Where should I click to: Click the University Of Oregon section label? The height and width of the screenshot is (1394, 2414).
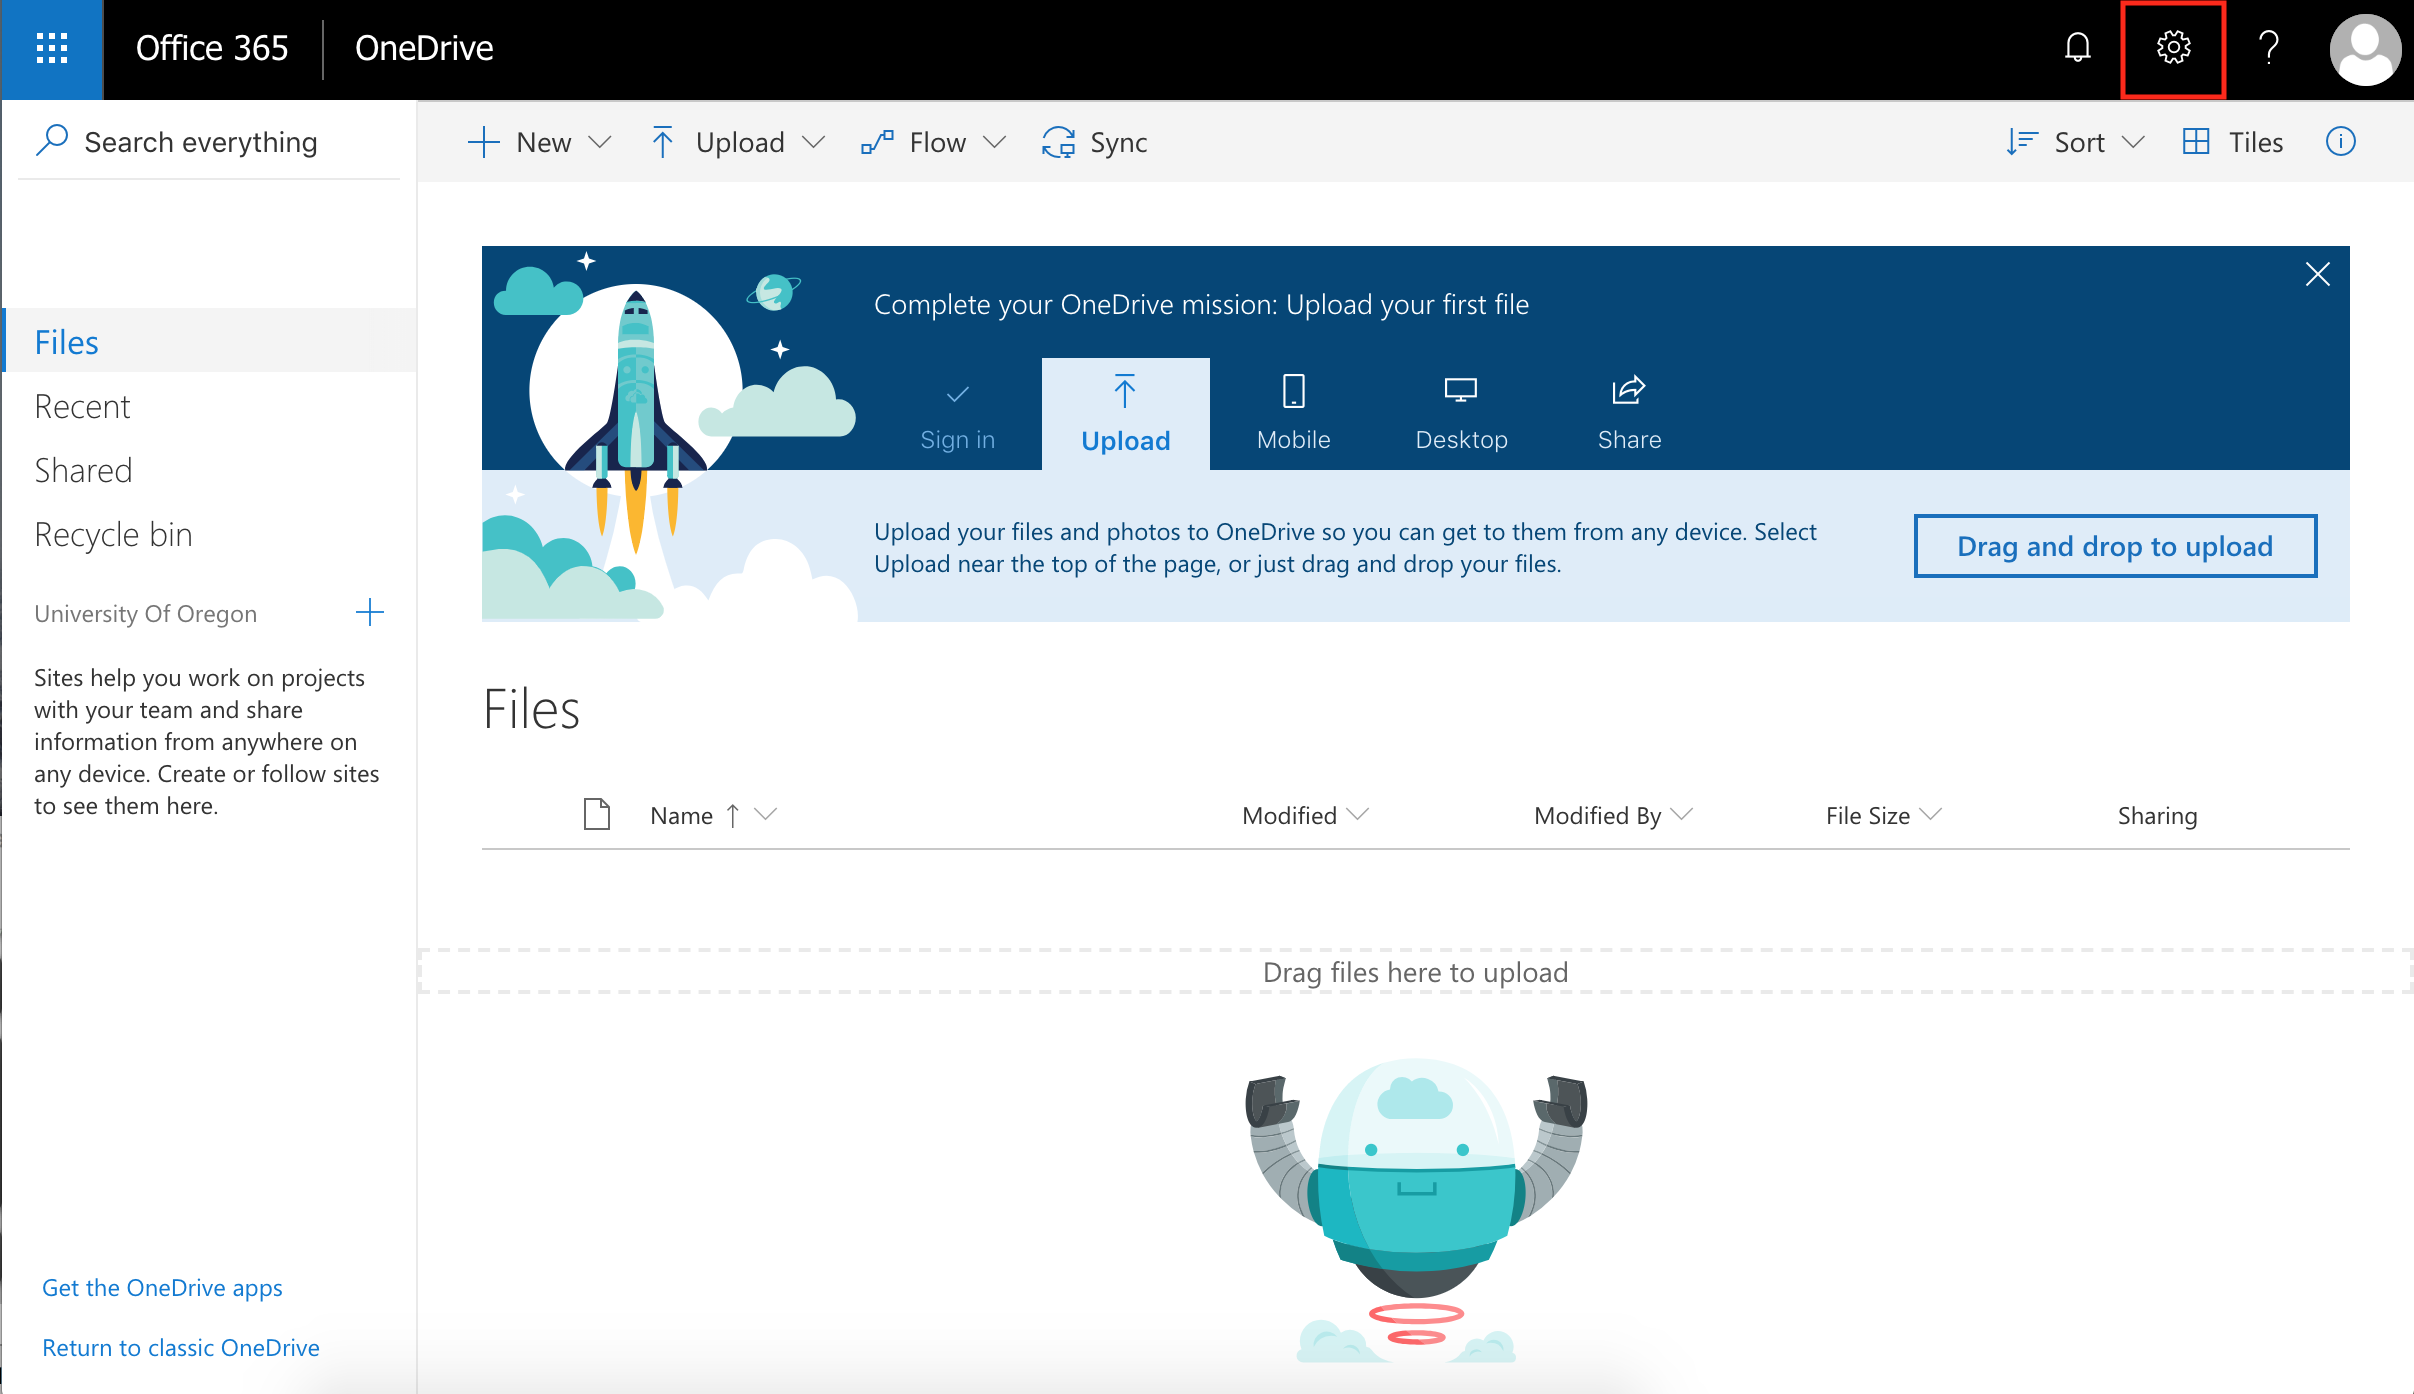pos(146,613)
